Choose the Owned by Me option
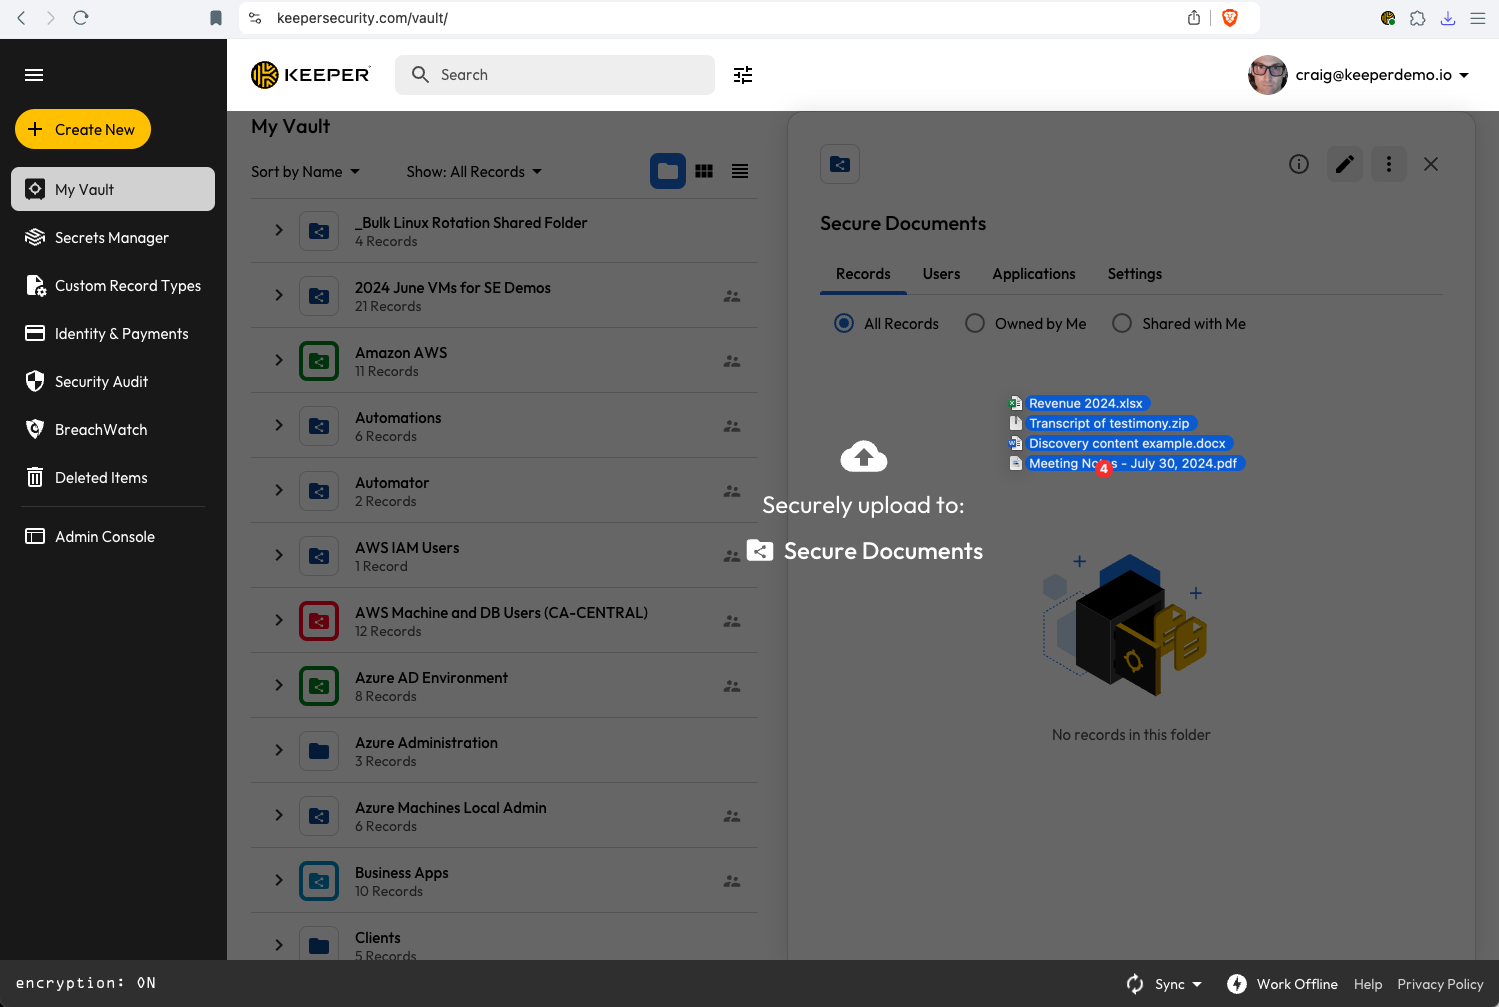1499x1007 pixels. (975, 323)
